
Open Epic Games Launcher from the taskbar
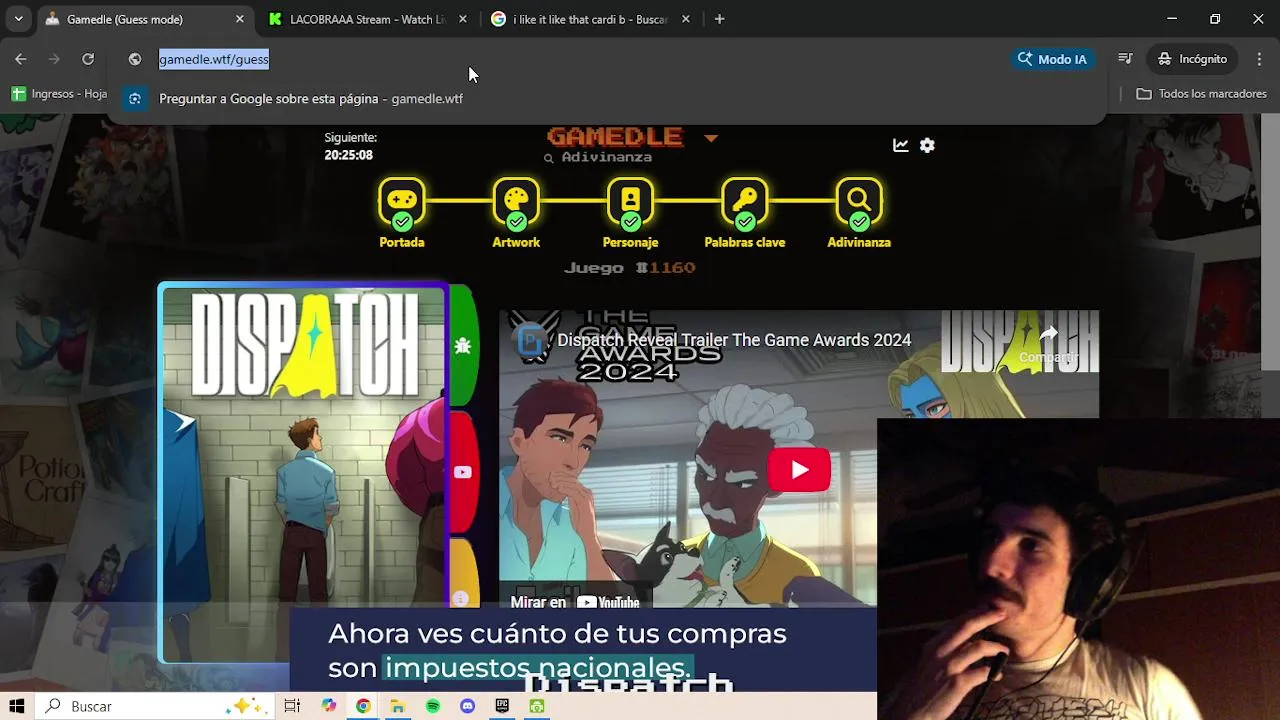[x=502, y=706]
